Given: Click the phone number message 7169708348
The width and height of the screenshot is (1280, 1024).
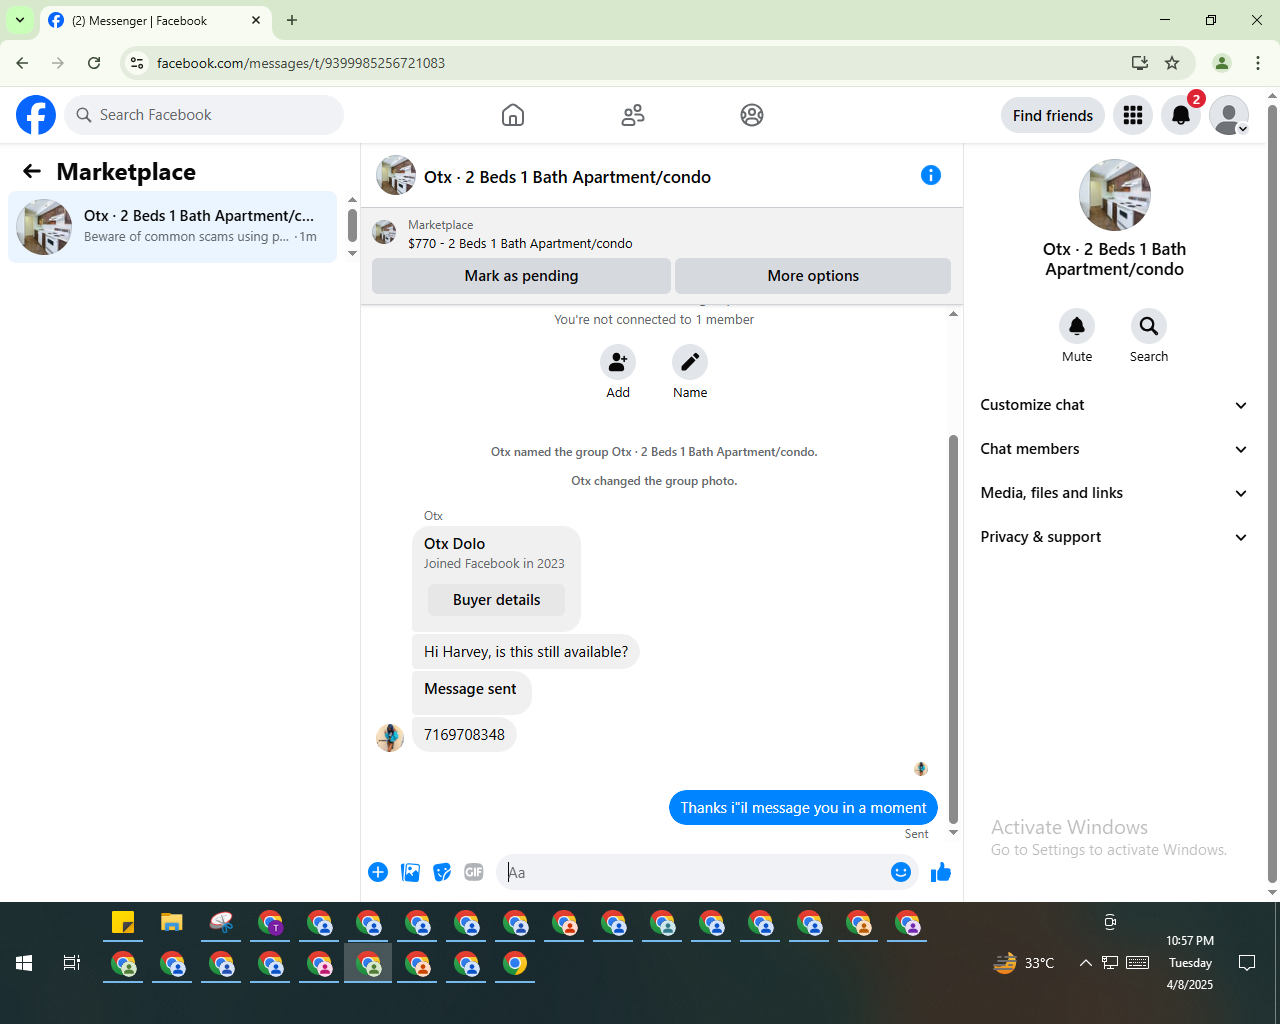Looking at the screenshot, I should (464, 735).
